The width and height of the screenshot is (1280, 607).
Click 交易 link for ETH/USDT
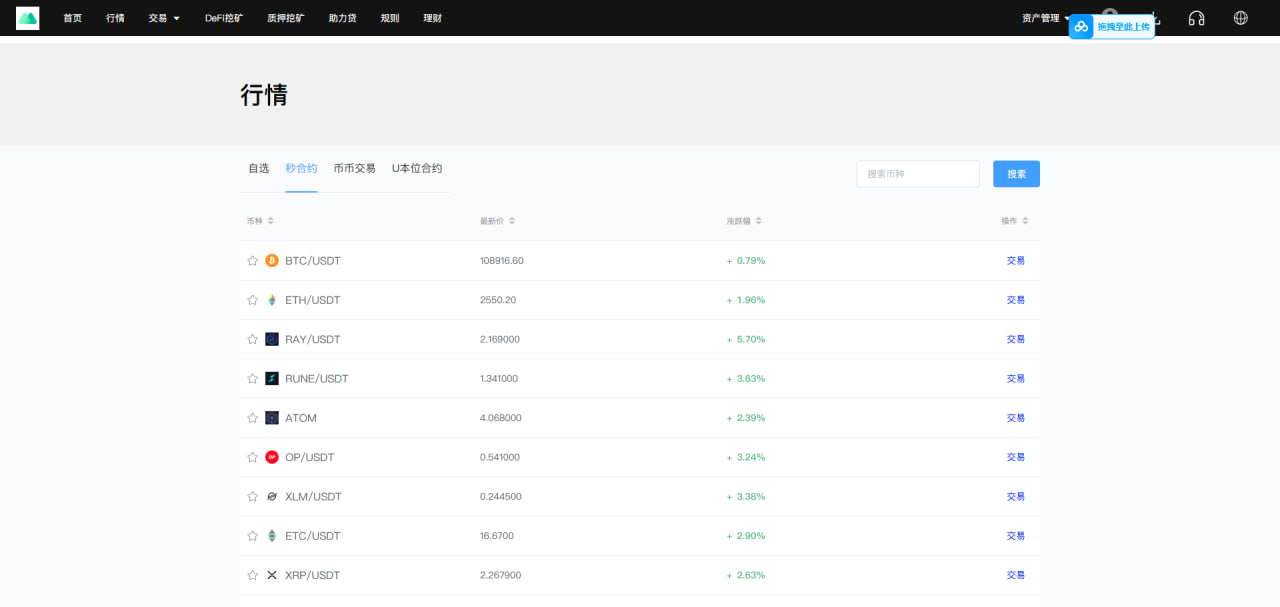1016,300
